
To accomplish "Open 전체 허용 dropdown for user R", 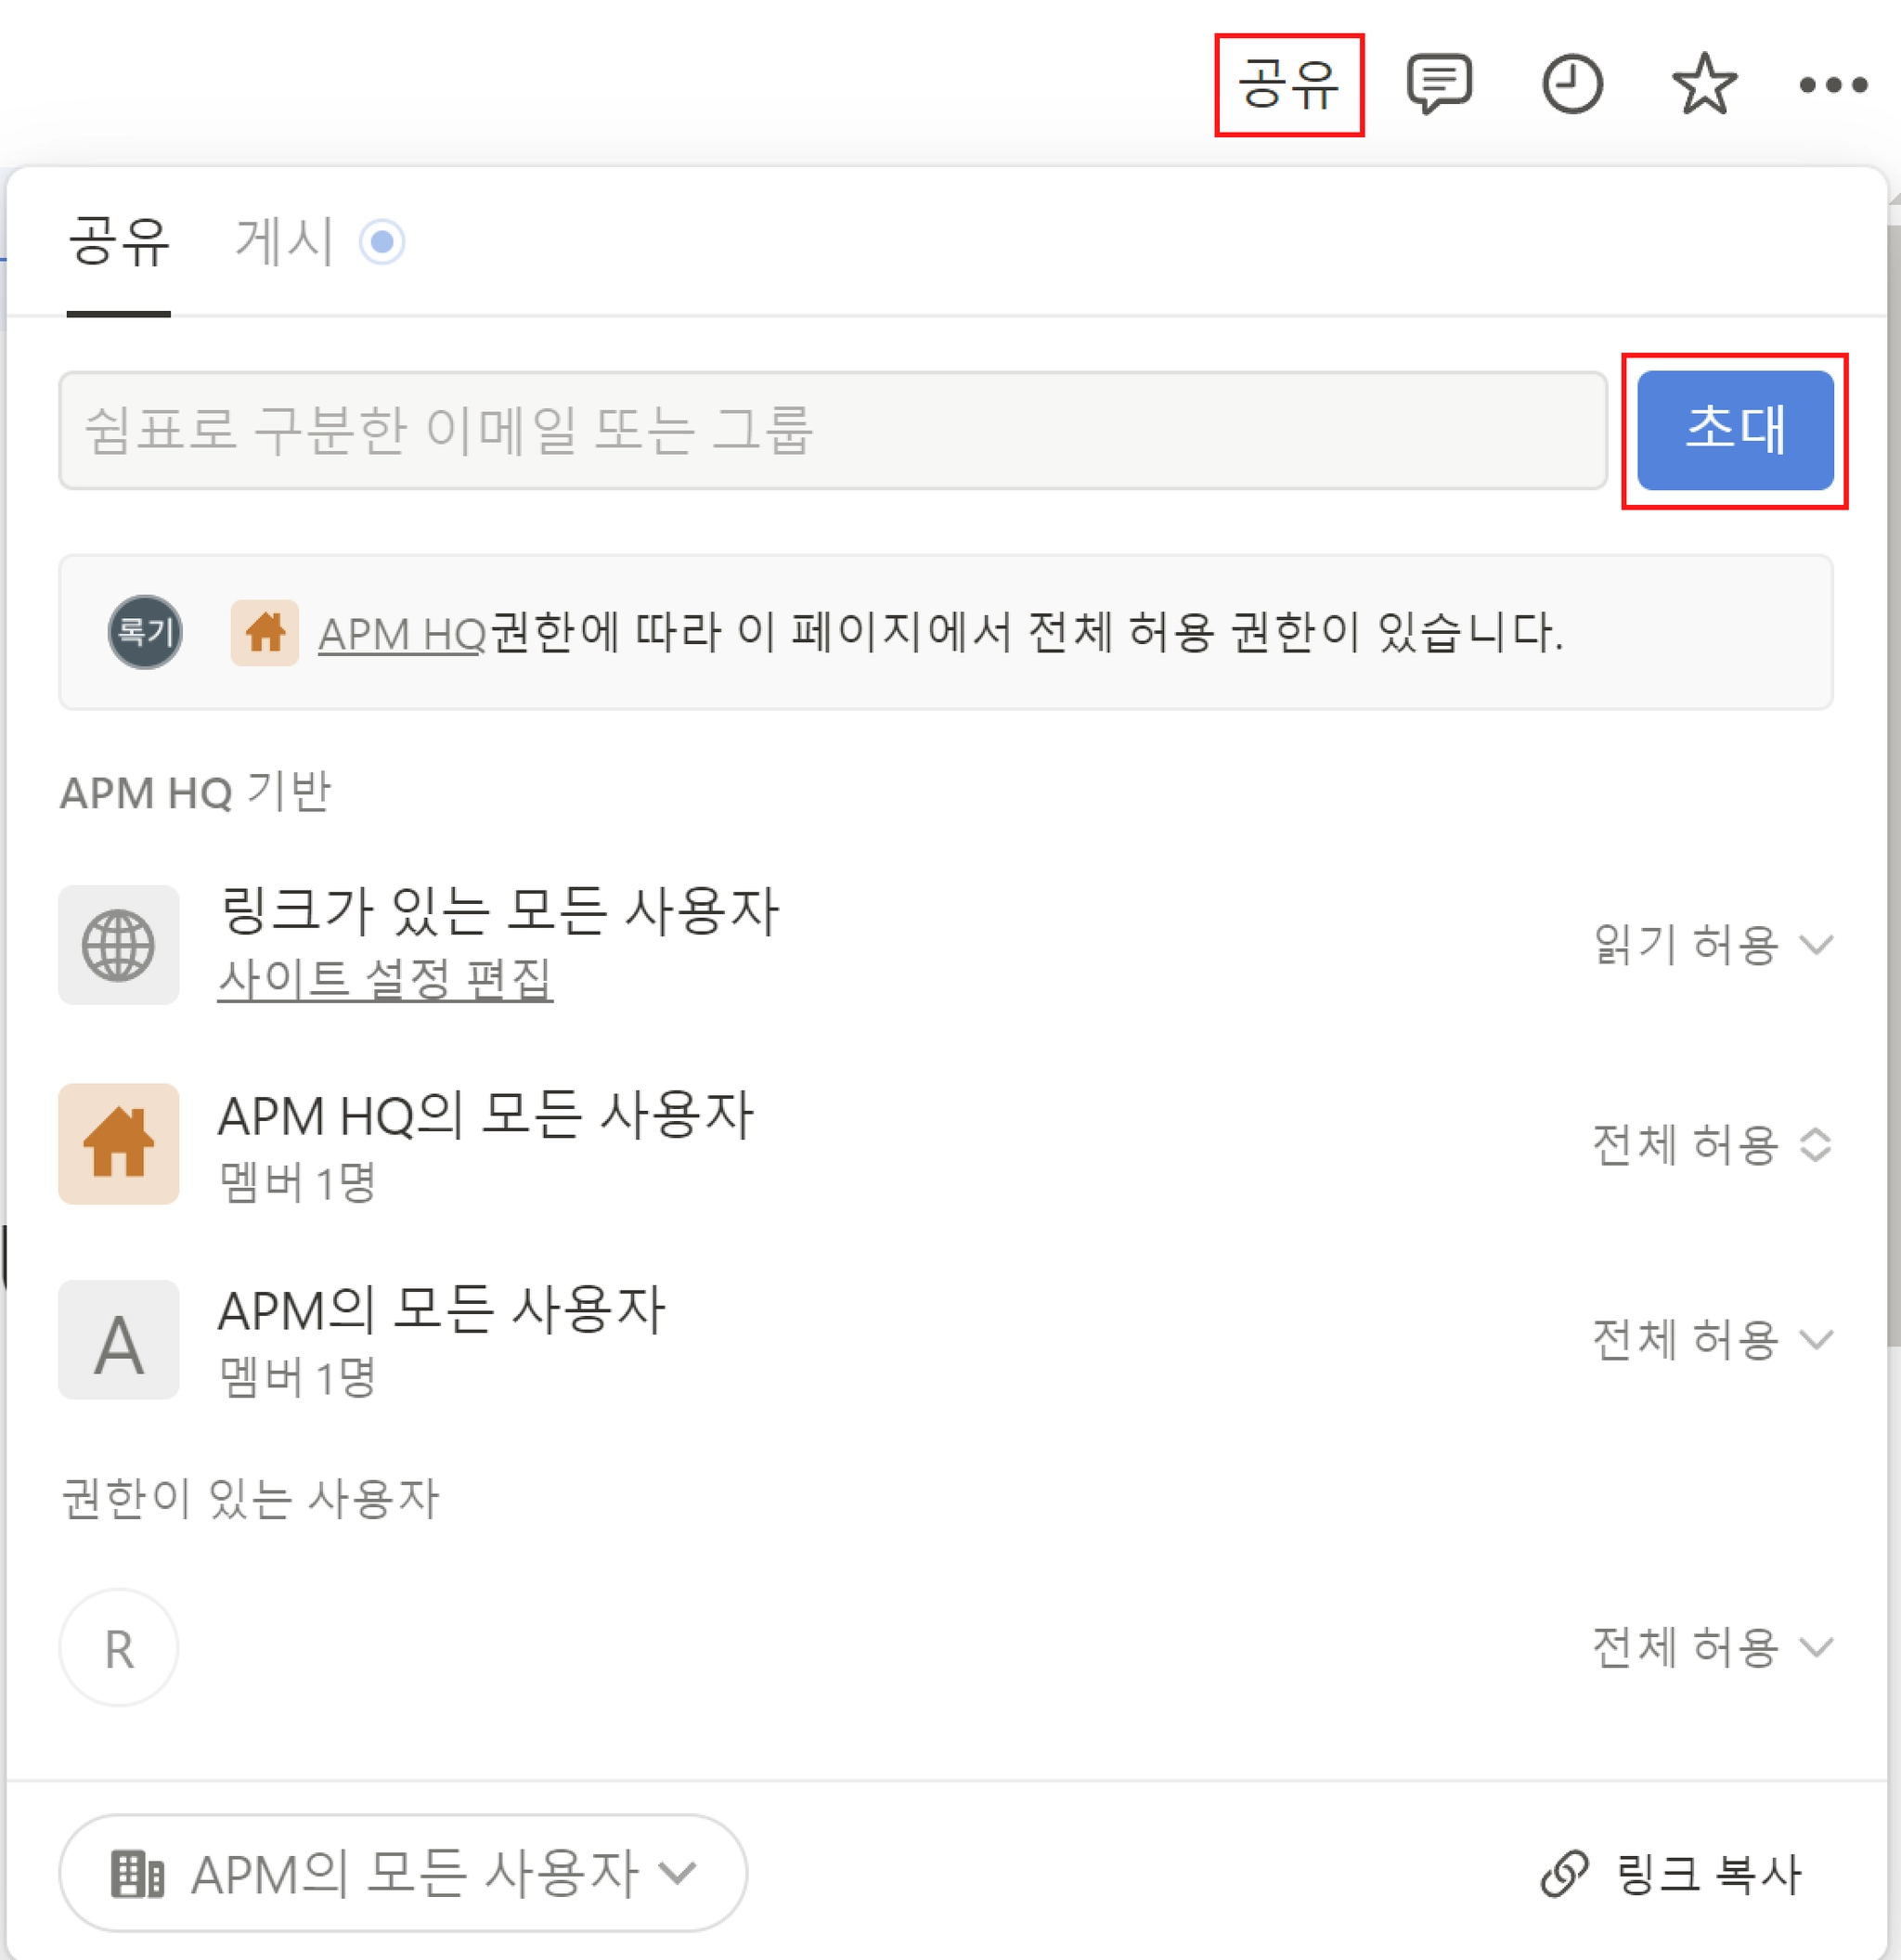I will [x=1711, y=1648].
